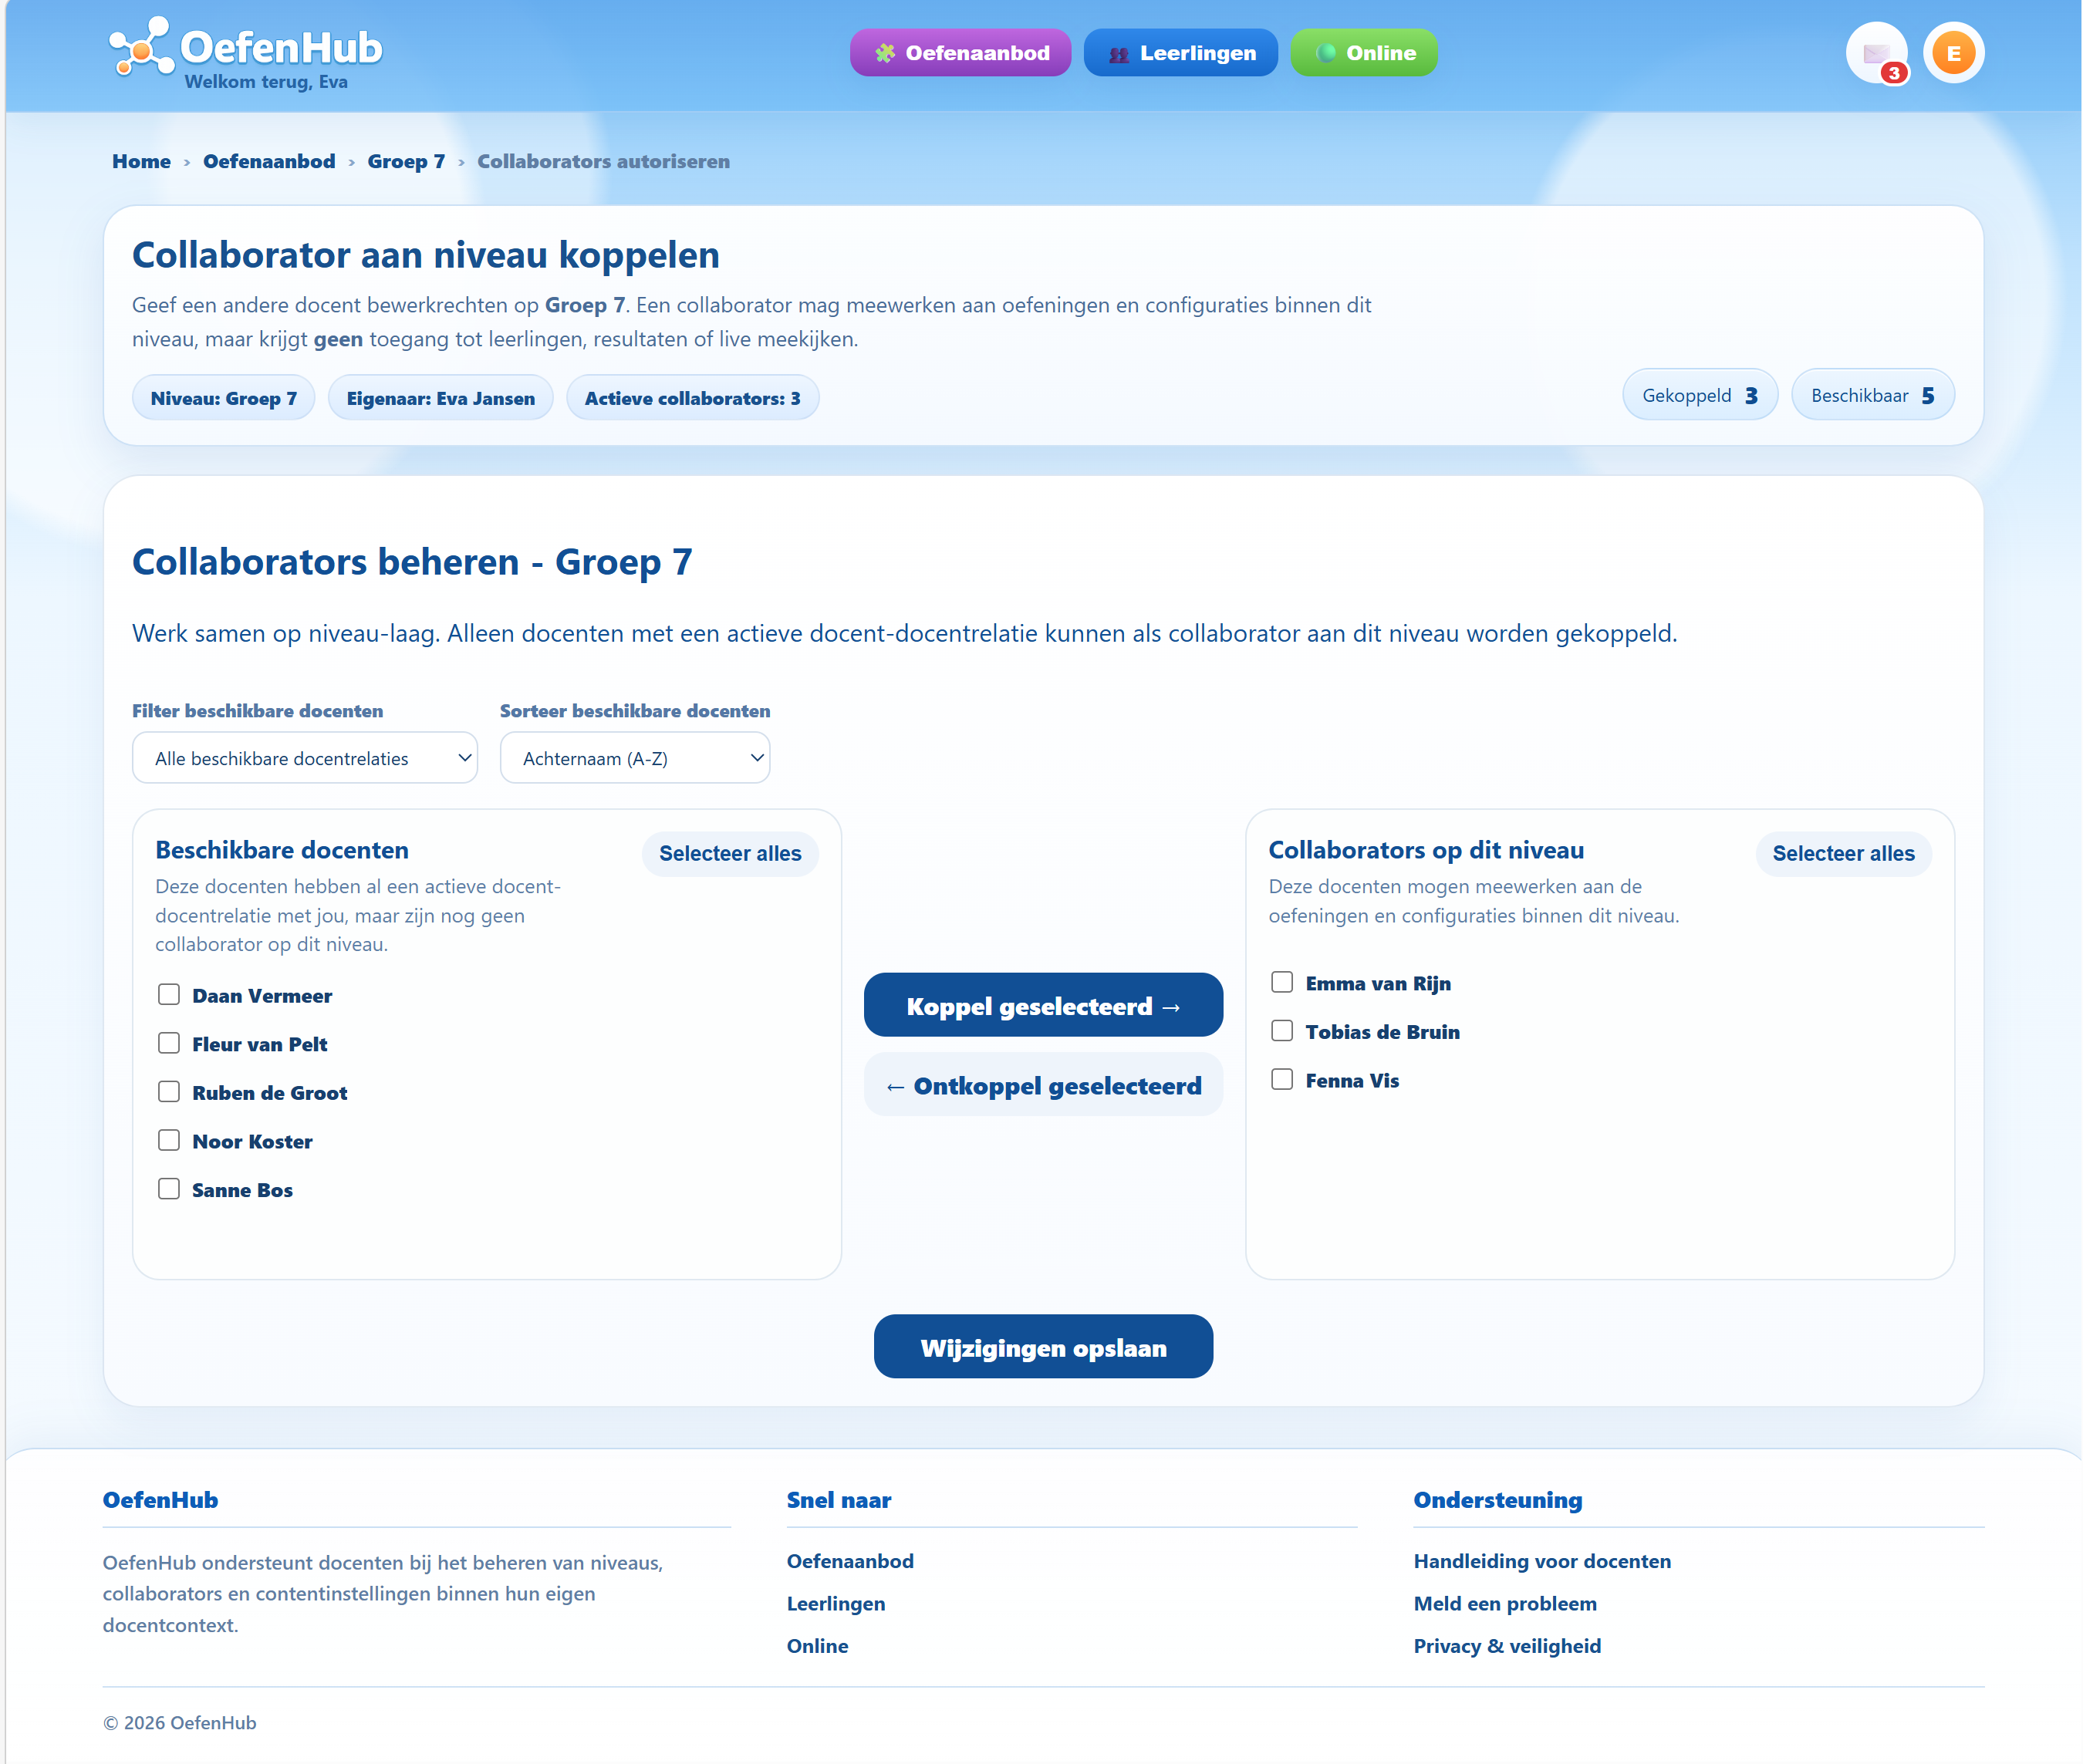Open the Leerlingen navigation button

click(1180, 53)
